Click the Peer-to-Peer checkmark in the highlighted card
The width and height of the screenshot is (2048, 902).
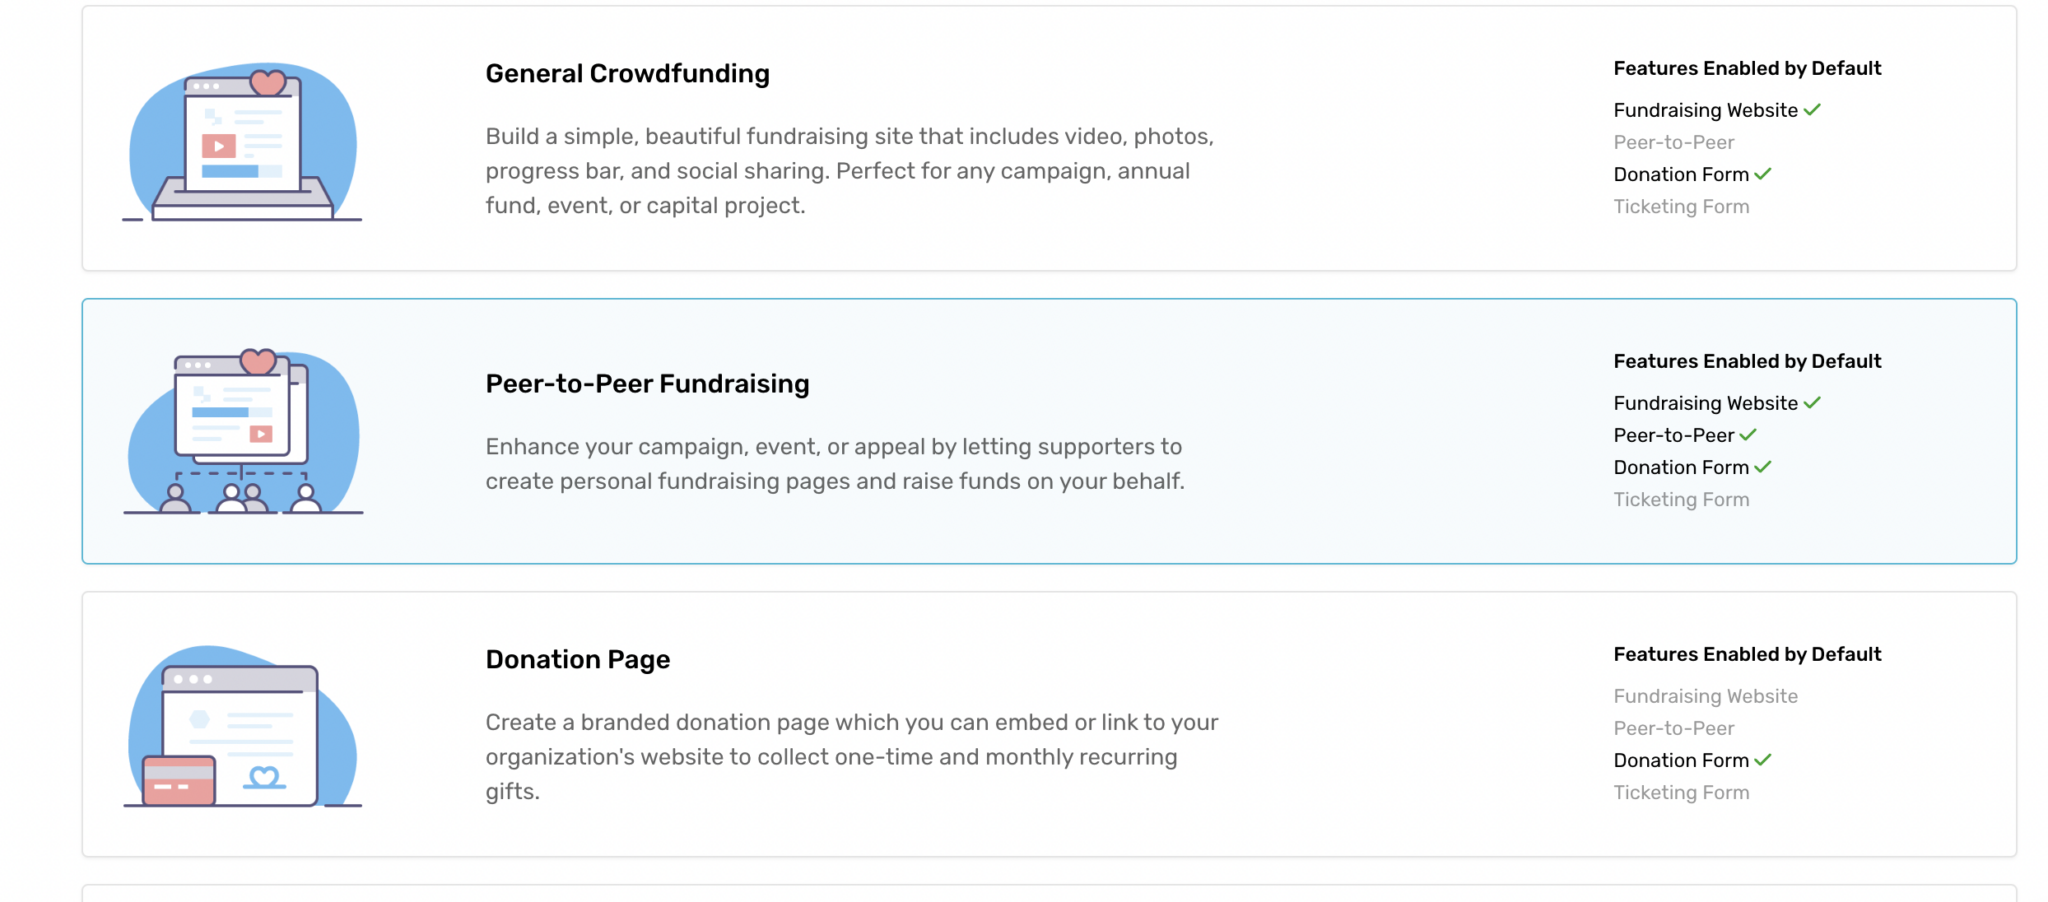click(1749, 435)
